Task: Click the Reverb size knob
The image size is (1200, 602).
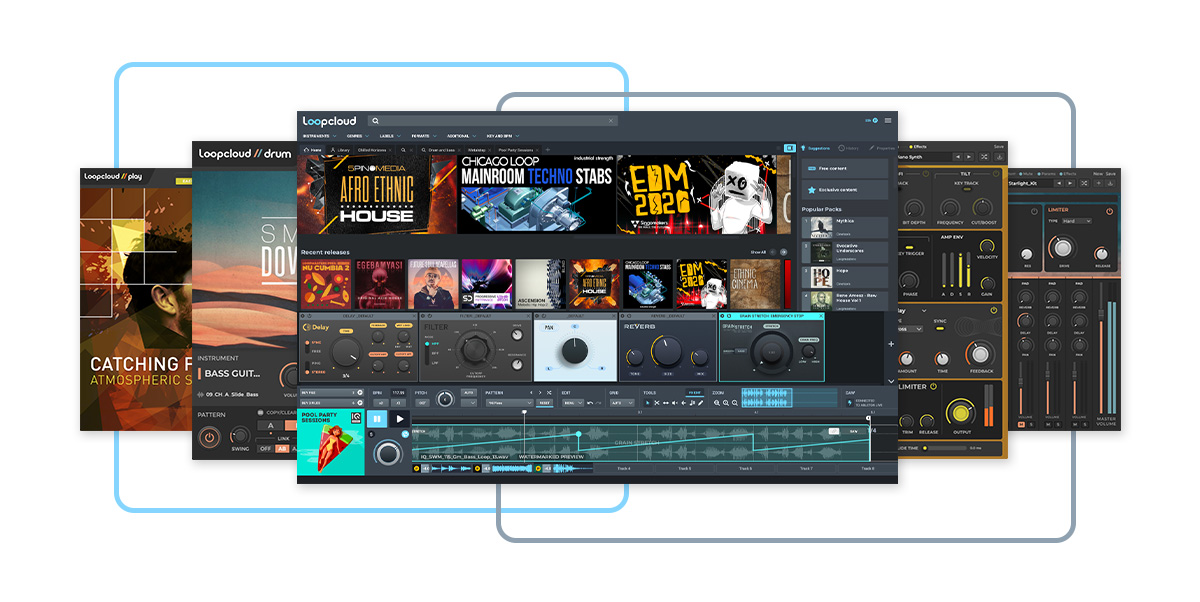Action: pos(666,351)
